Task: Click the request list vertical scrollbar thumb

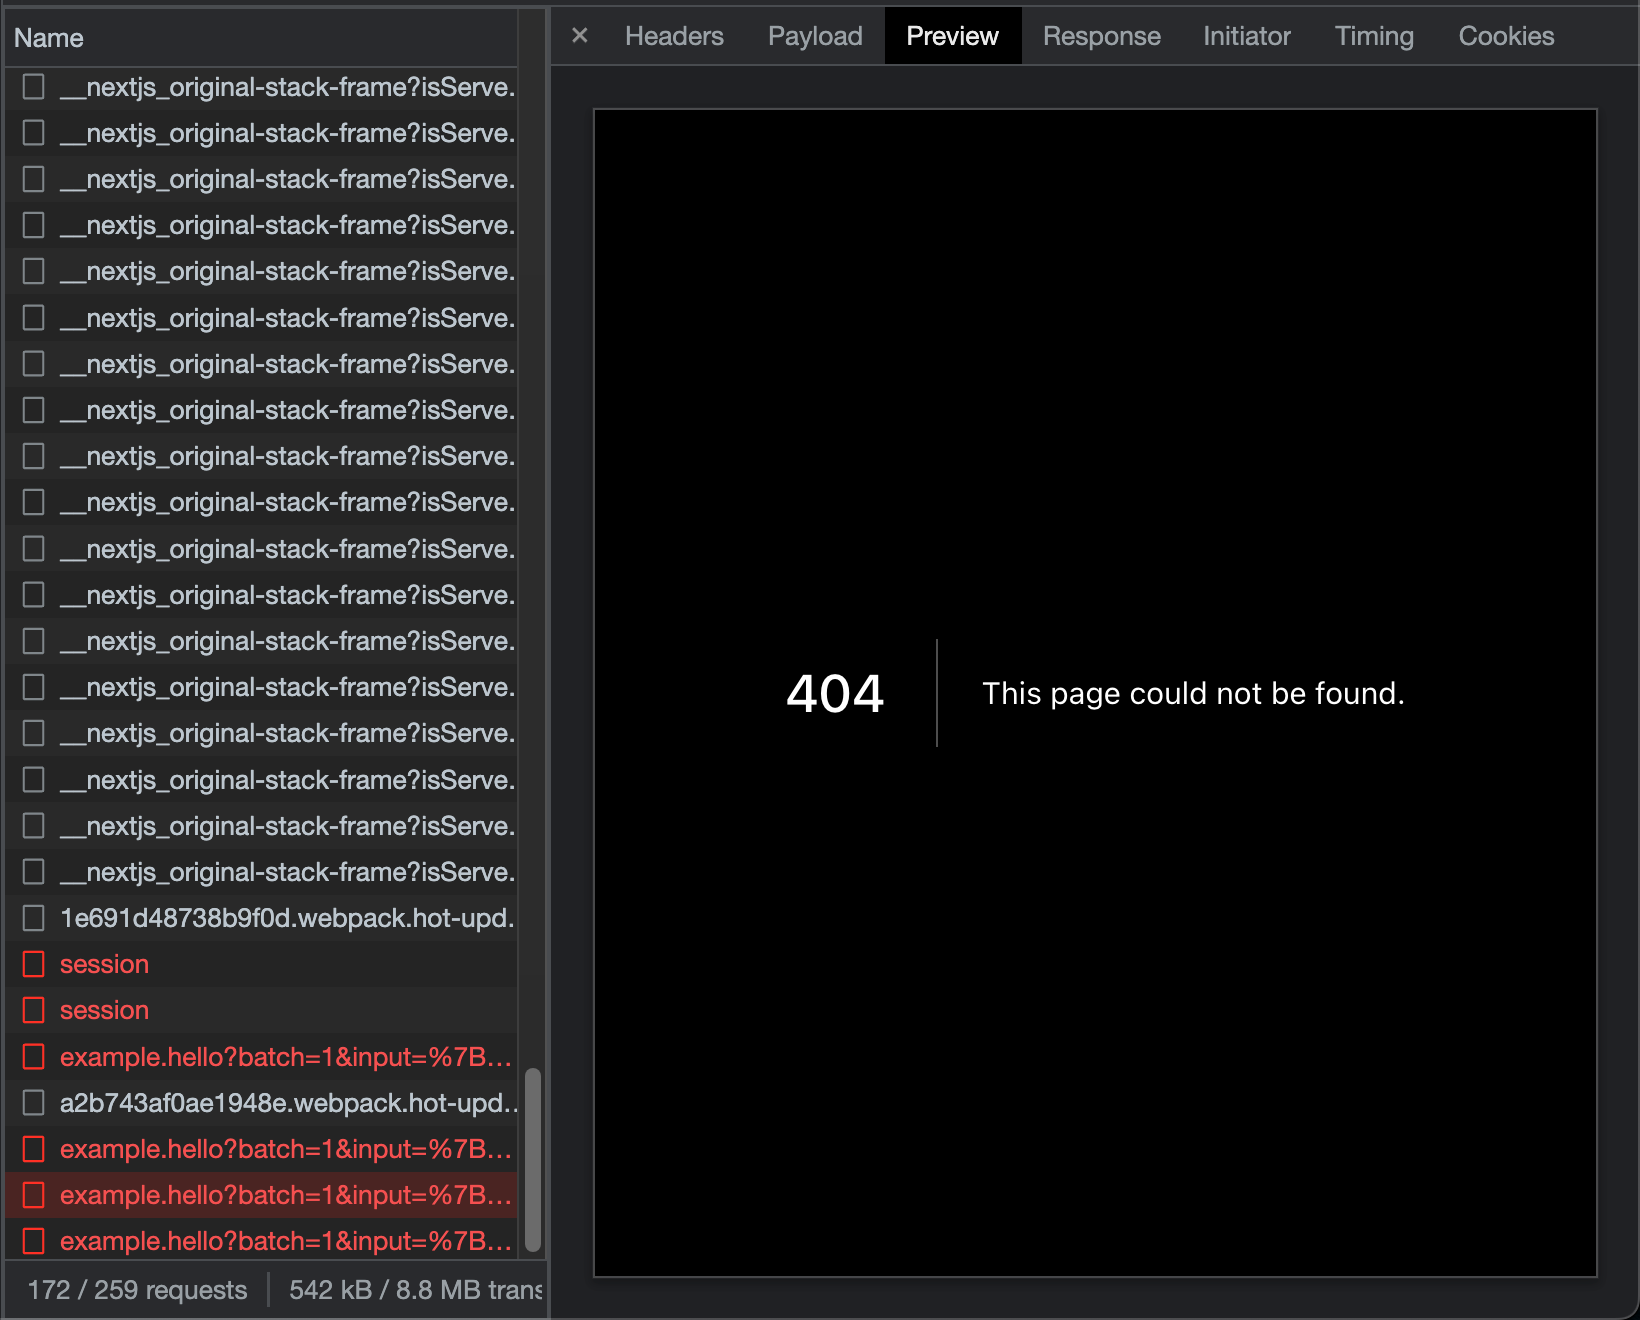Action: coord(533,1160)
